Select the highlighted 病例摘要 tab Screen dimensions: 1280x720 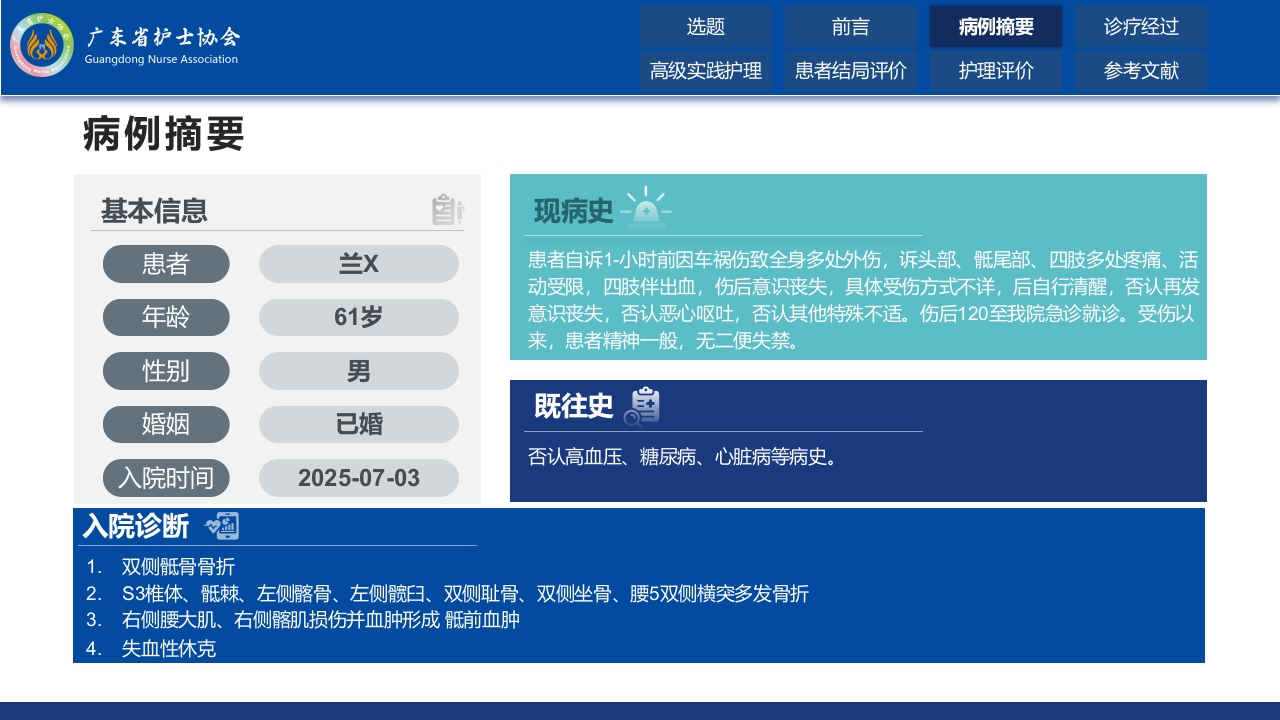pyautogui.click(x=996, y=27)
